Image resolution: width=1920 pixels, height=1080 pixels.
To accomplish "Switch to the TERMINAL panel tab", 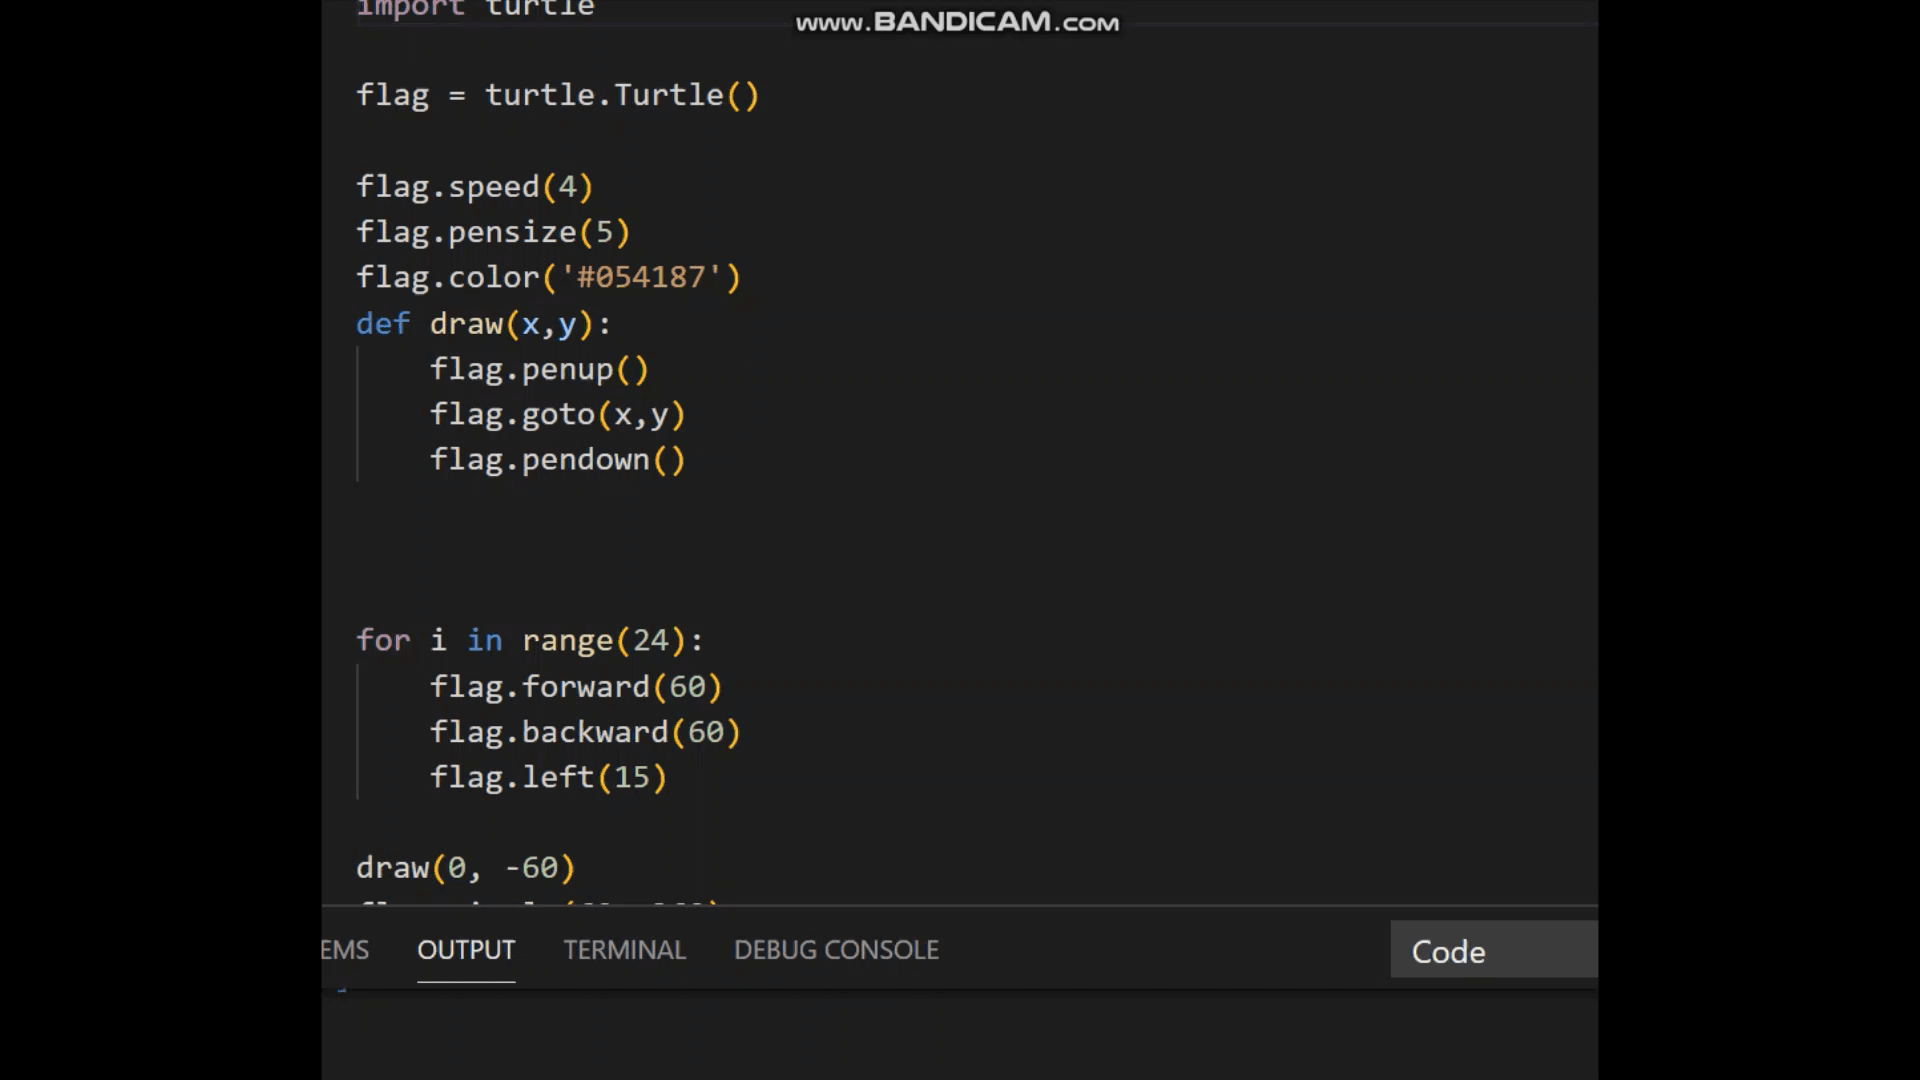I will (x=624, y=949).
